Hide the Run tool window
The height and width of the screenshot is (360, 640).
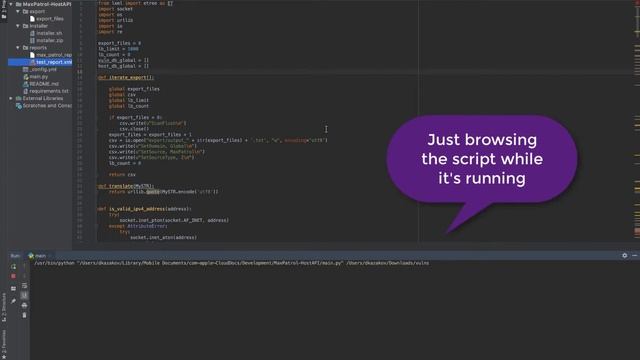[x=635, y=256]
